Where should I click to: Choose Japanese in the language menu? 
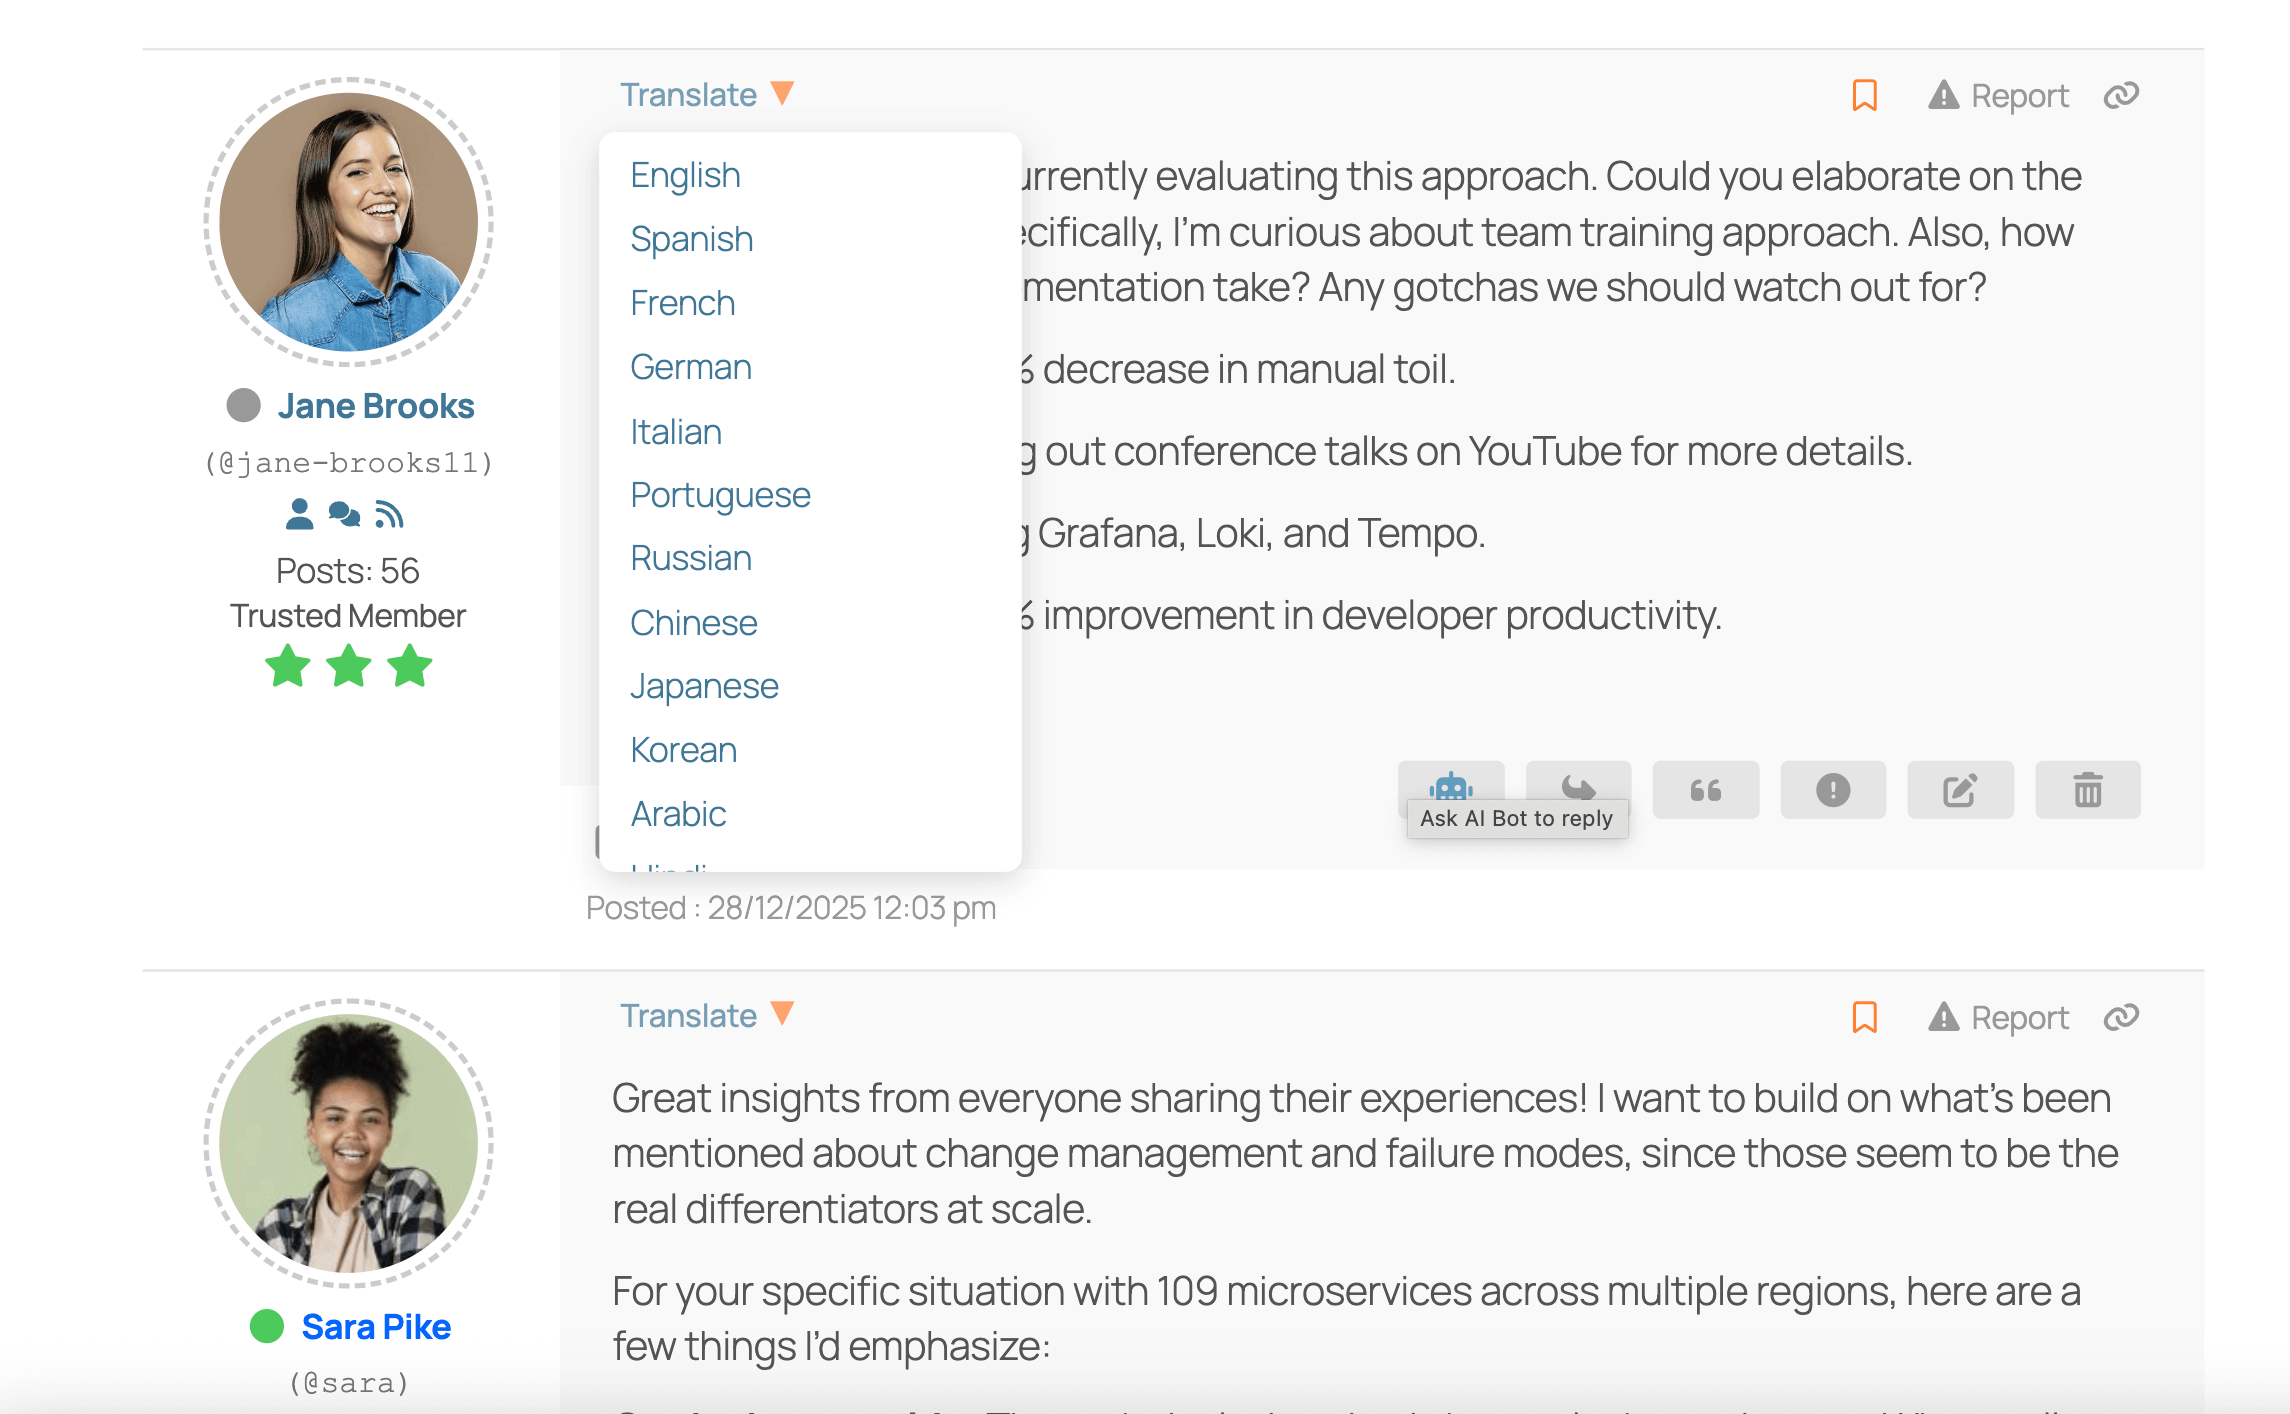tap(704, 686)
